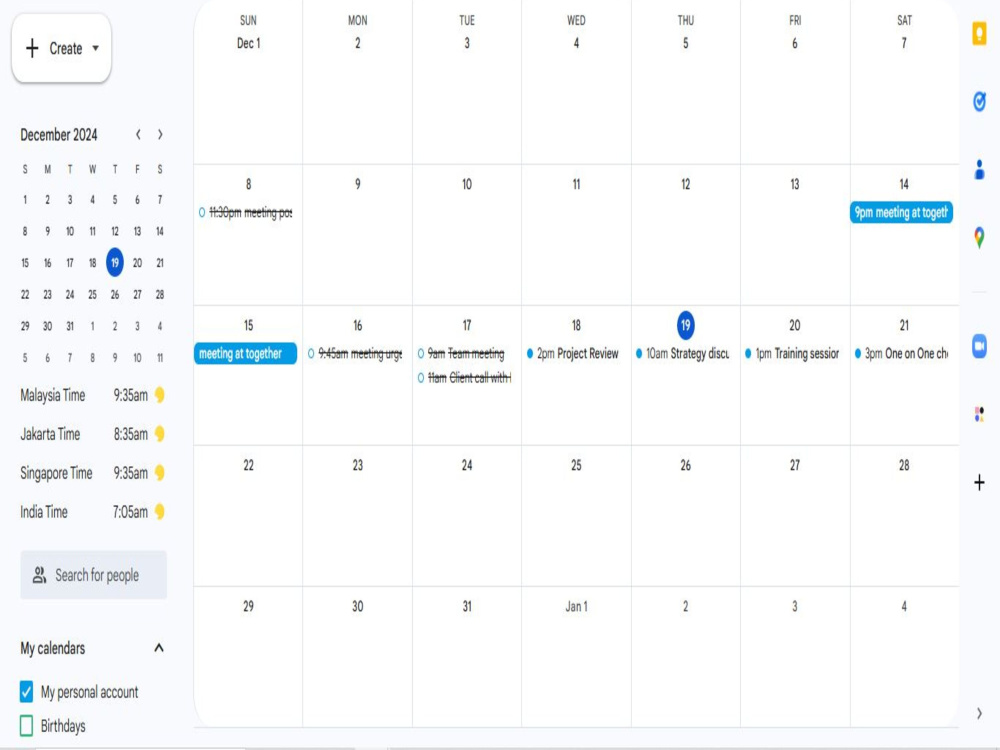Click the SAT column header

904,20
